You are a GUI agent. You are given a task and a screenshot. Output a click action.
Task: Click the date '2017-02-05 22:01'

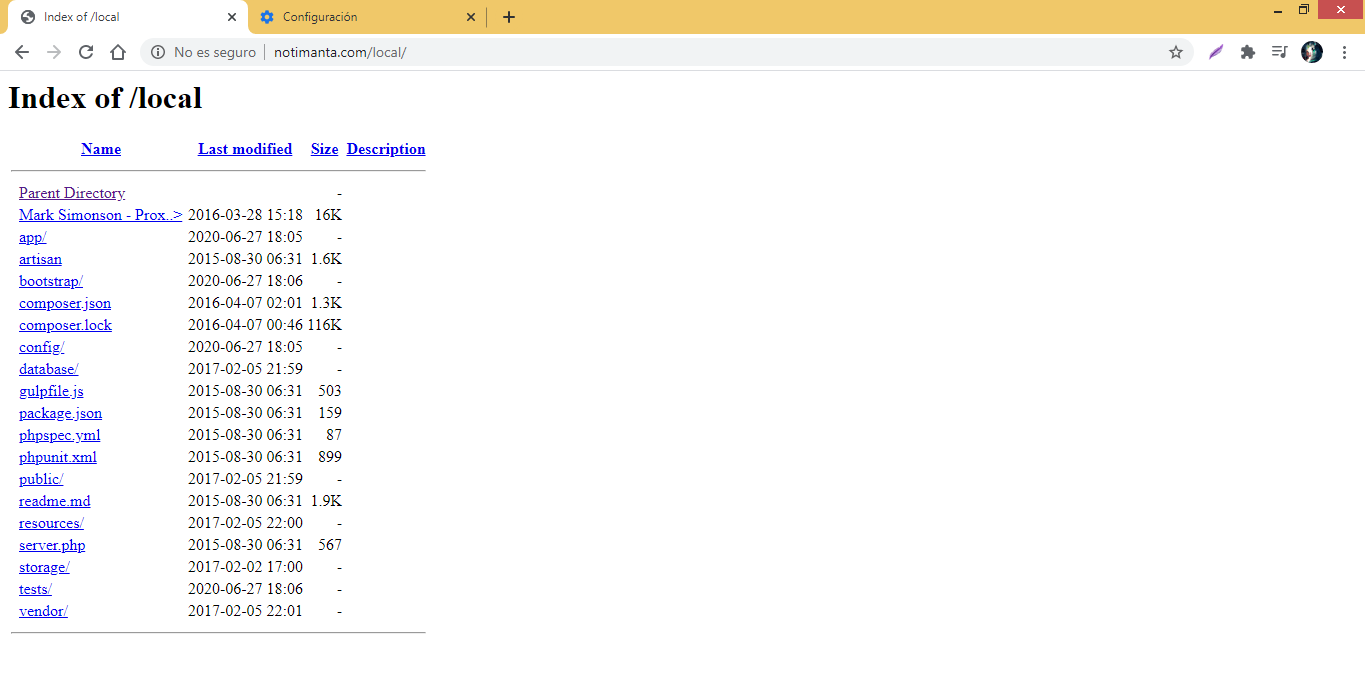pyautogui.click(x=245, y=611)
